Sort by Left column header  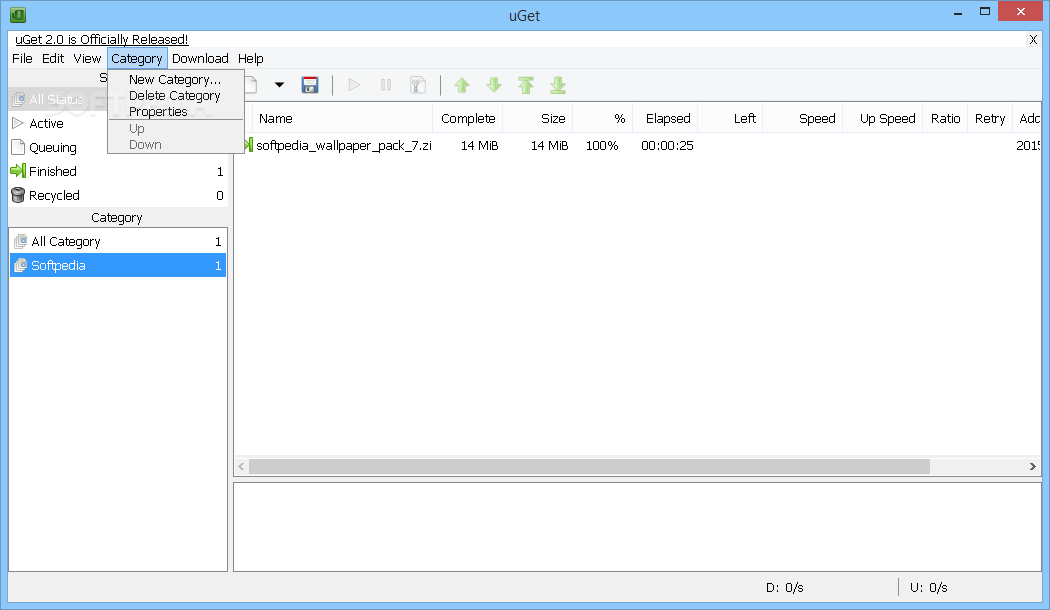(731, 119)
